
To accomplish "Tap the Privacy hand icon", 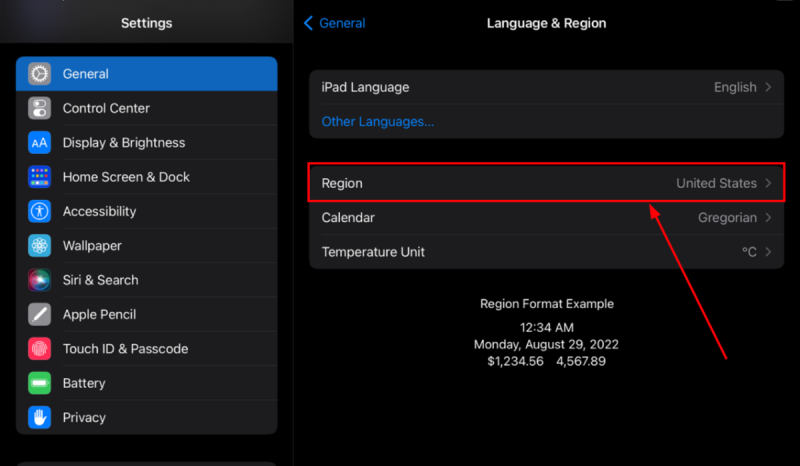I will pos(40,417).
